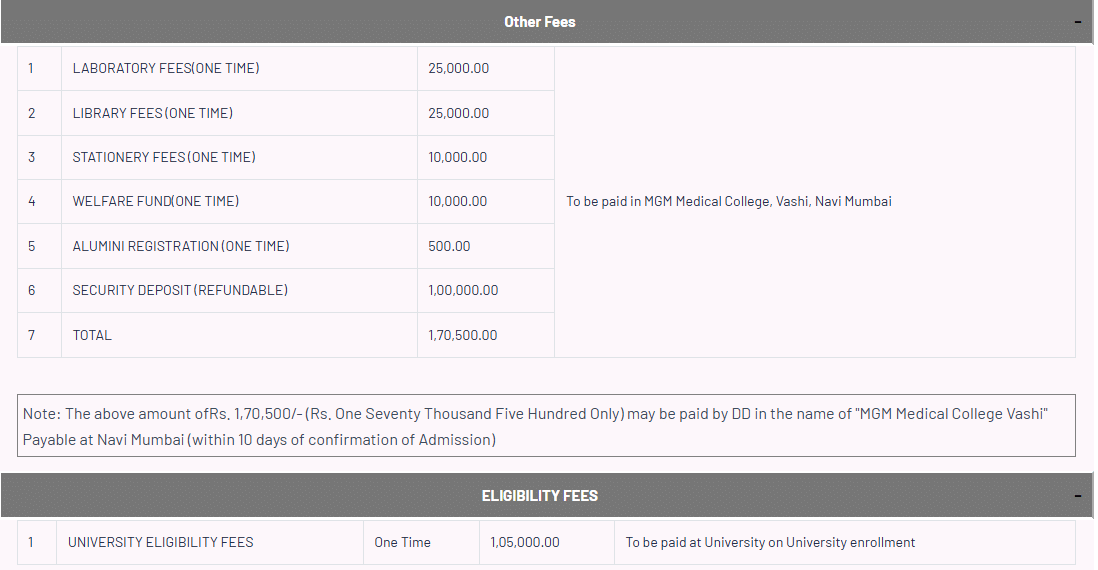Click the 1,00,000.00 security deposit amount
1098x570 pixels.
[x=463, y=290]
